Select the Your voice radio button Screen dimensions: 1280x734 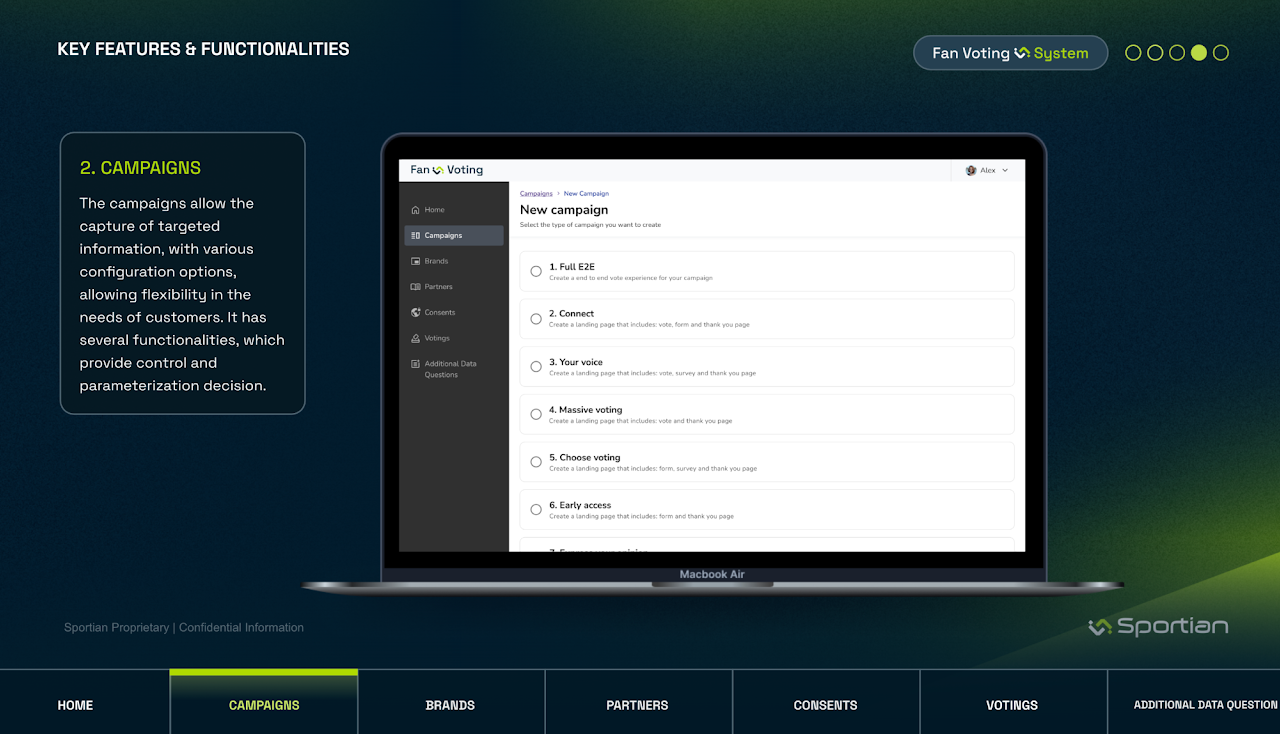536,366
